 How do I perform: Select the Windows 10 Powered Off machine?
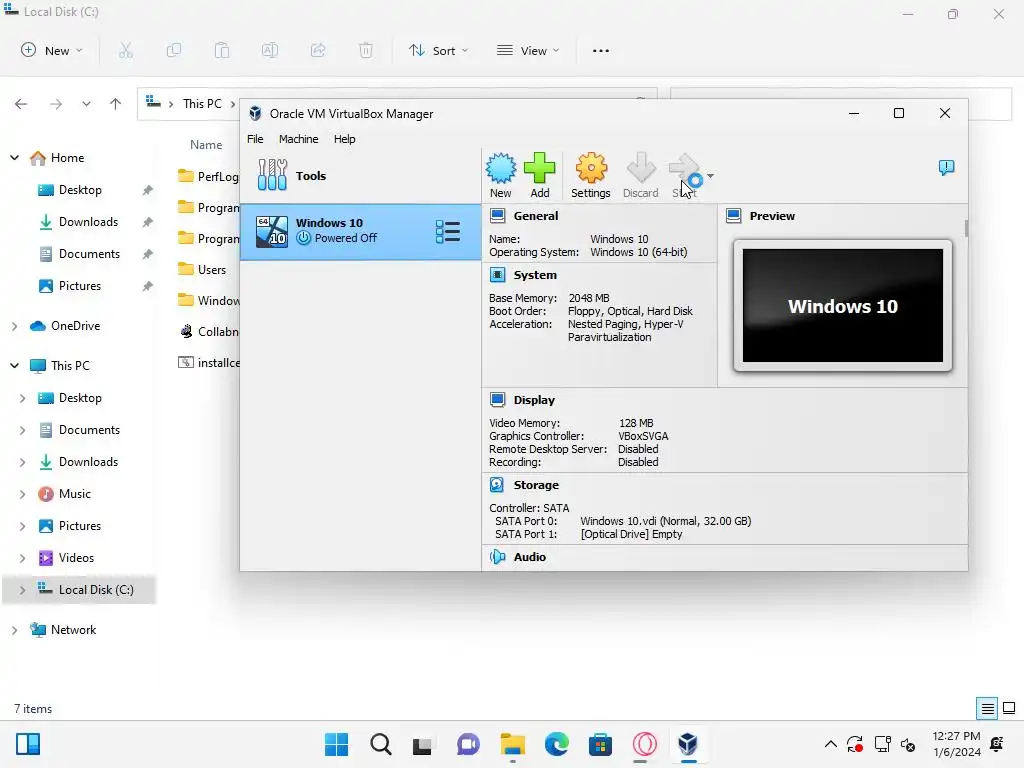[x=360, y=232]
